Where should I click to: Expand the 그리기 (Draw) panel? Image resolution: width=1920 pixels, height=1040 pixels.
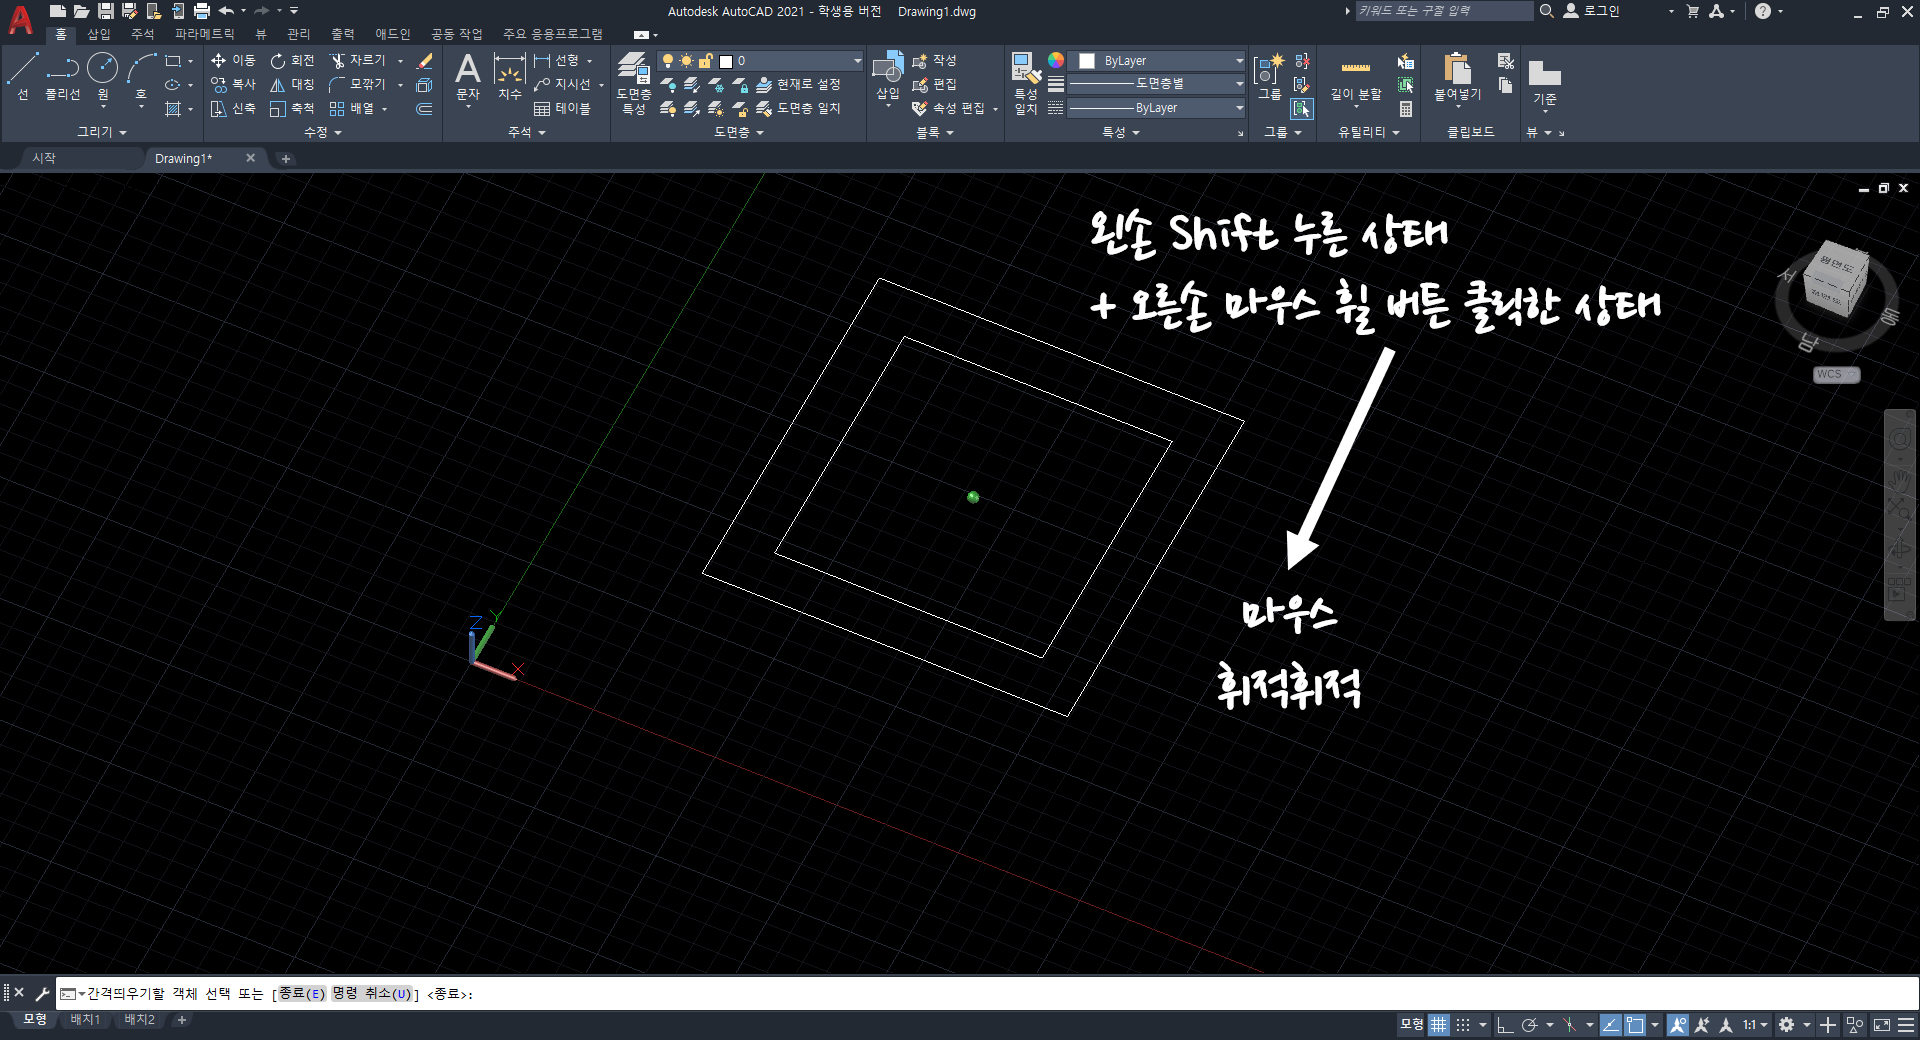tap(102, 132)
